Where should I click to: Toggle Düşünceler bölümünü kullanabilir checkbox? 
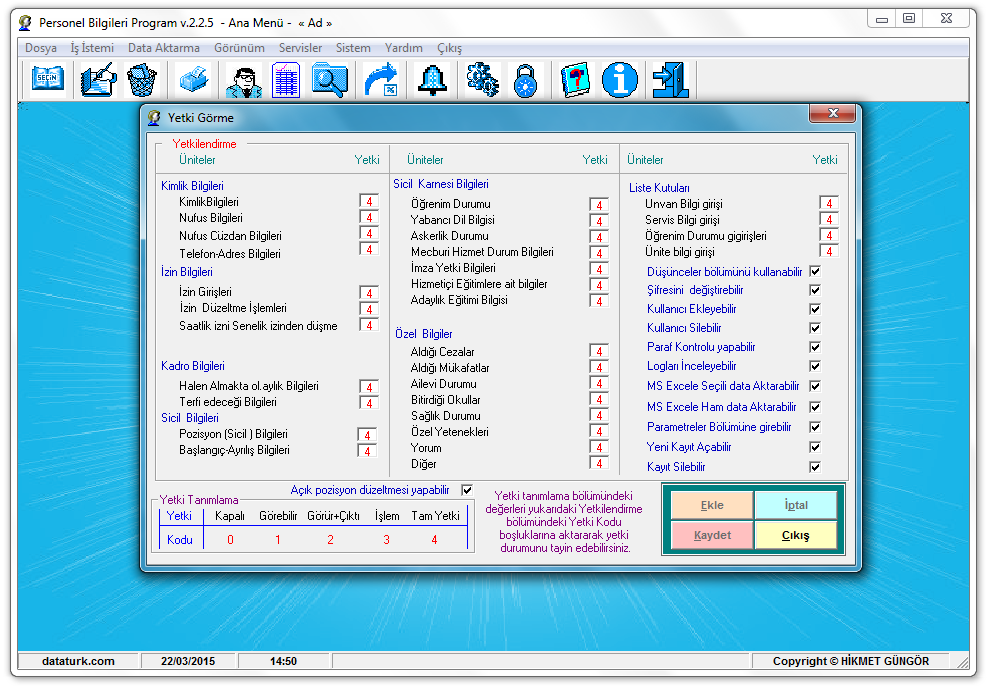tap(815, 271)
